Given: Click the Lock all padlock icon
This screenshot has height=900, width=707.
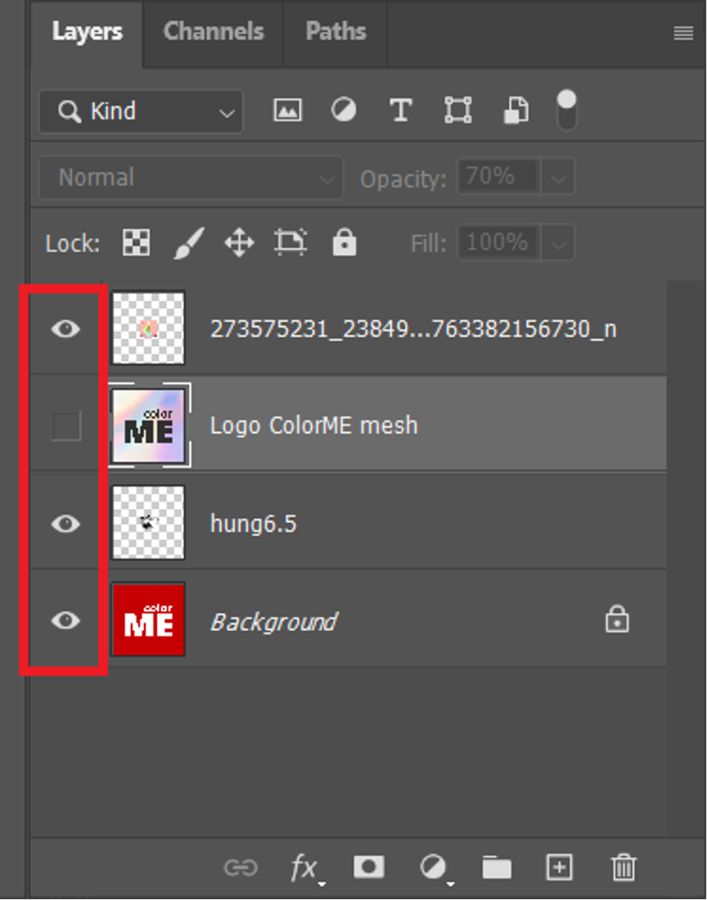Looking at the screenshot, I should (344, 242).
